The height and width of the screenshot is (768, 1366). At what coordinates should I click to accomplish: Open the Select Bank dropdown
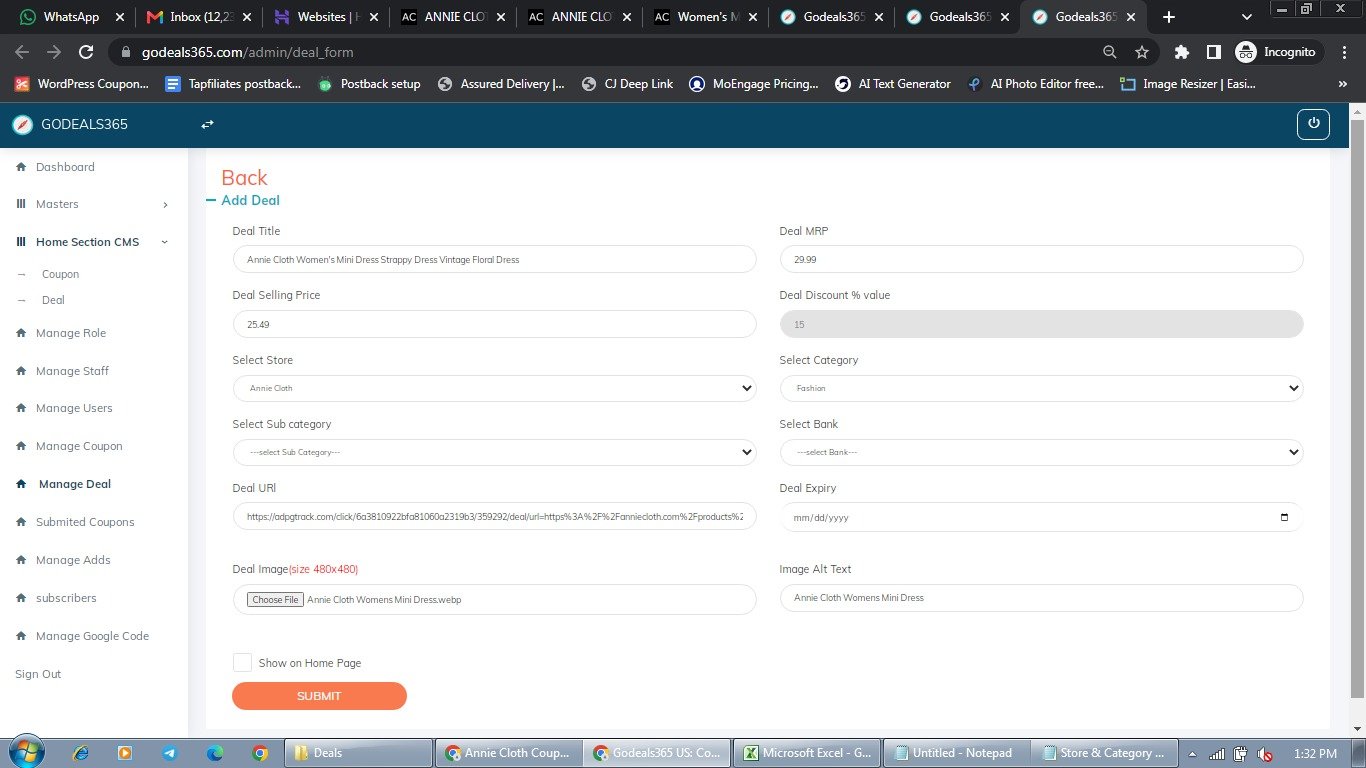1041,452
